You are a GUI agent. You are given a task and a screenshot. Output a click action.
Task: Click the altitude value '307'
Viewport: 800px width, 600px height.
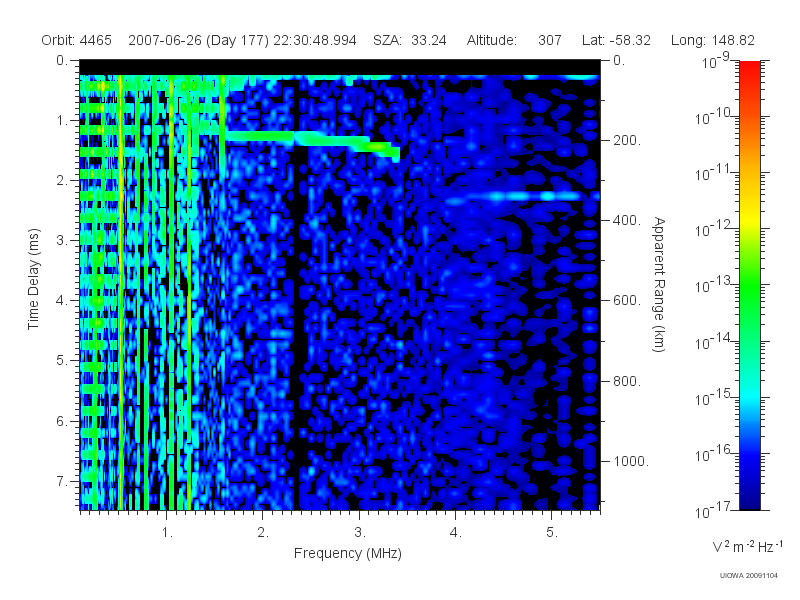coord(549,40)
